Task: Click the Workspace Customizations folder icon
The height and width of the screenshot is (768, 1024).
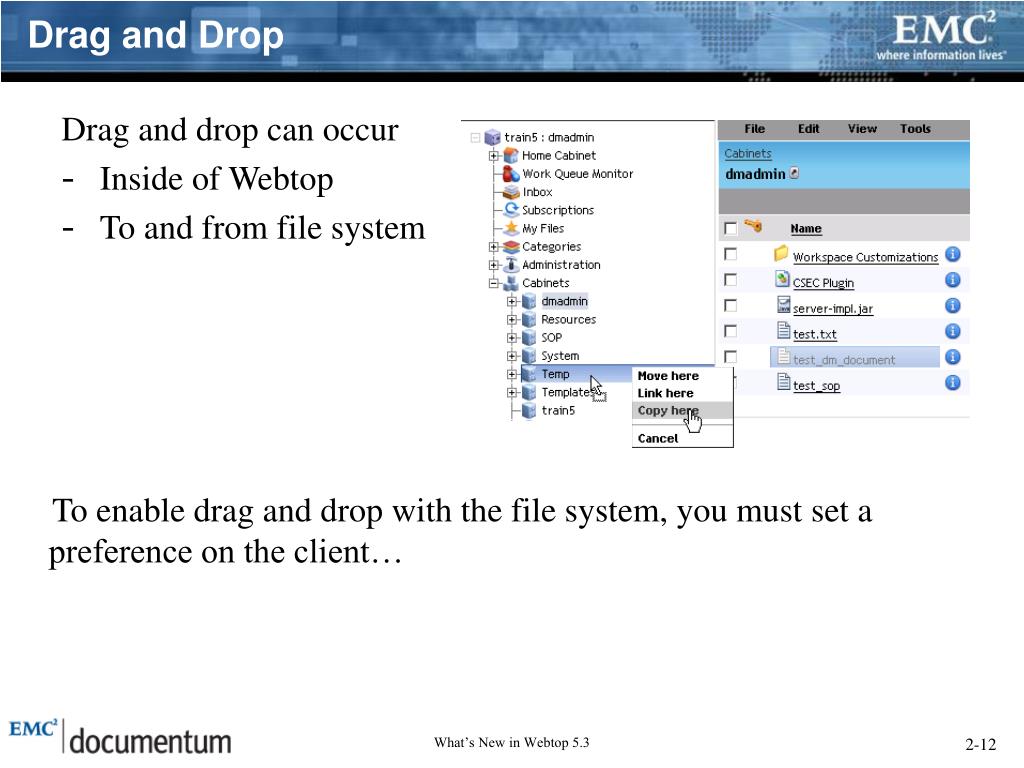Action: (781, 253)
